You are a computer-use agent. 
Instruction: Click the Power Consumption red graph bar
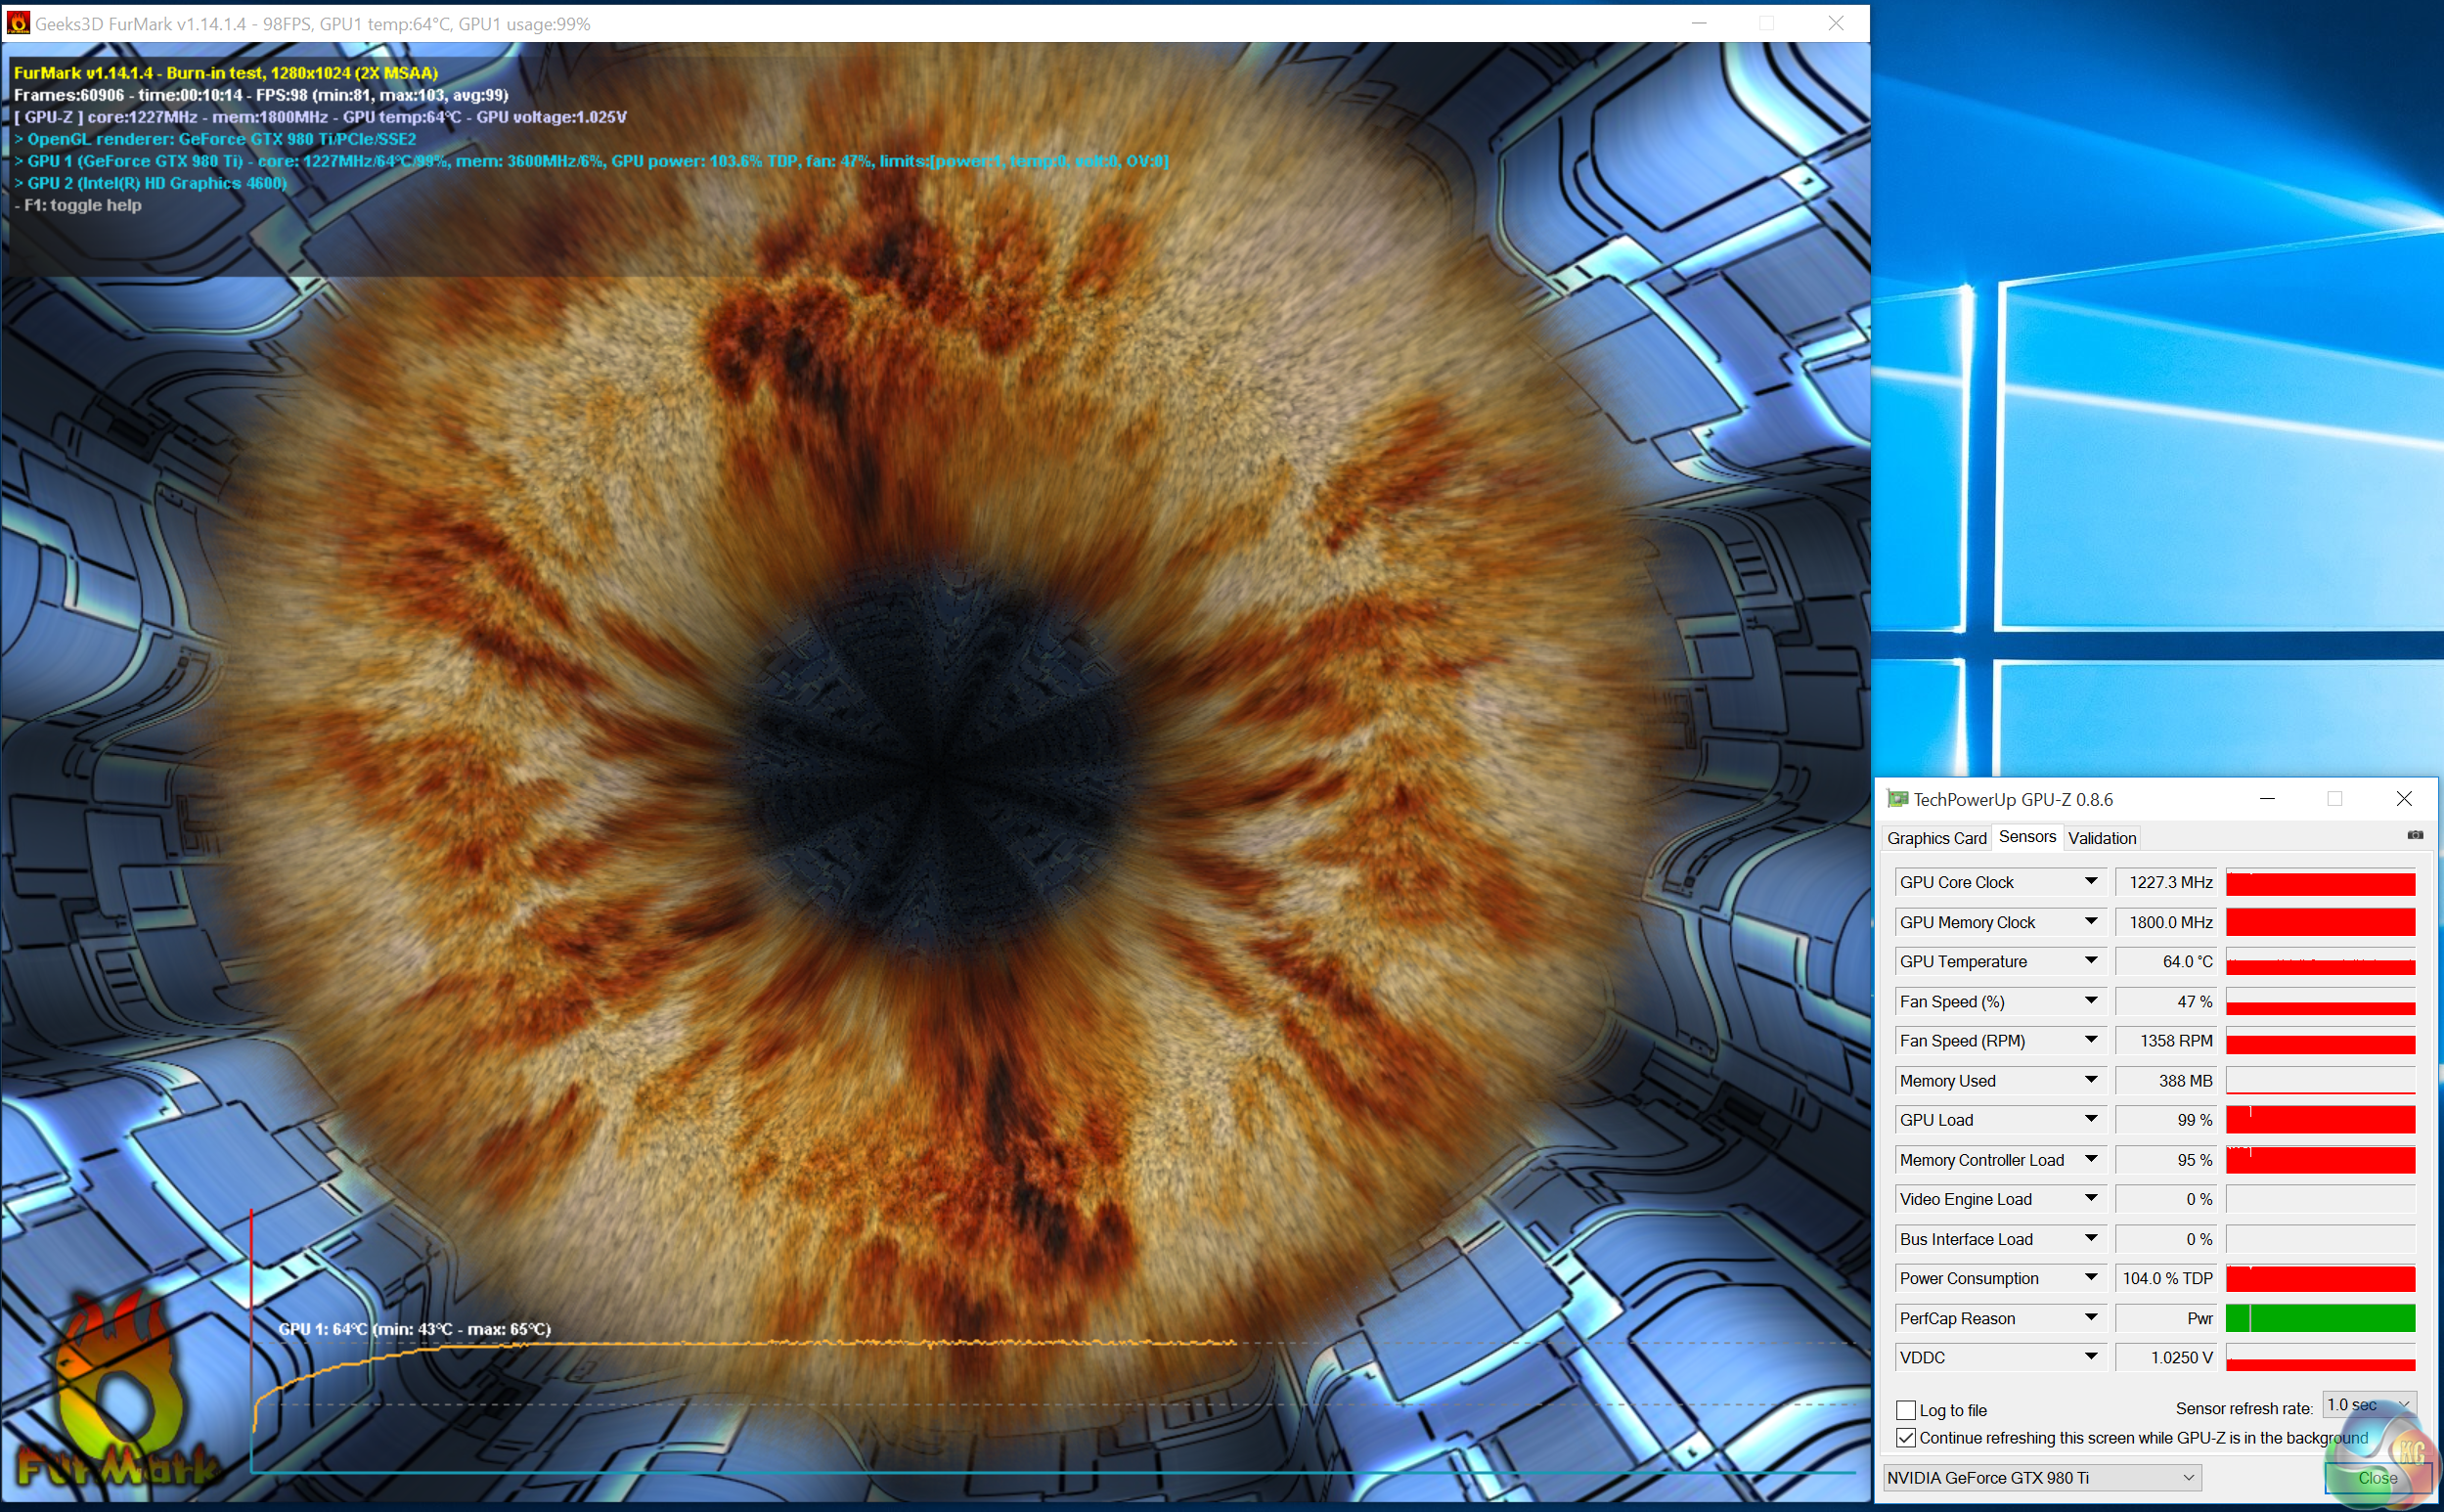pos(2320,1279)
